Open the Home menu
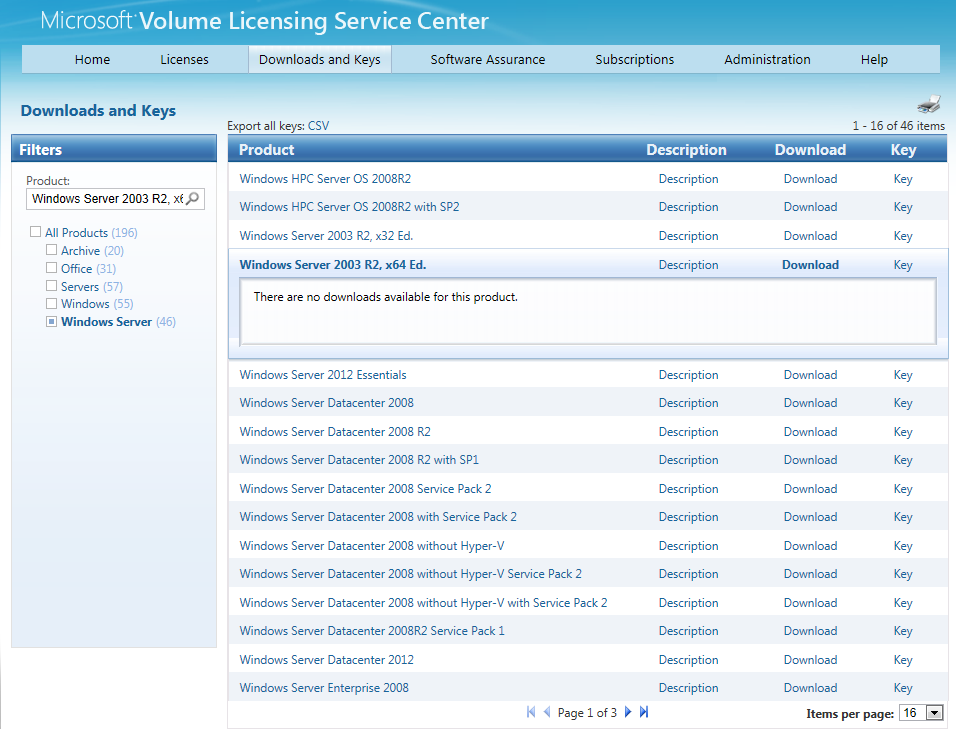956x729 pixels. (x=93, y=60)
